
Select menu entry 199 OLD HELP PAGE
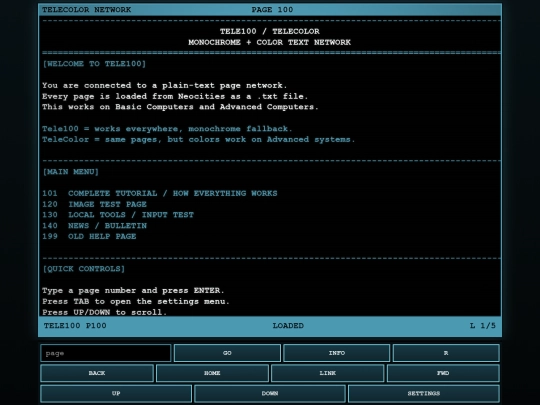coord(89,237)
